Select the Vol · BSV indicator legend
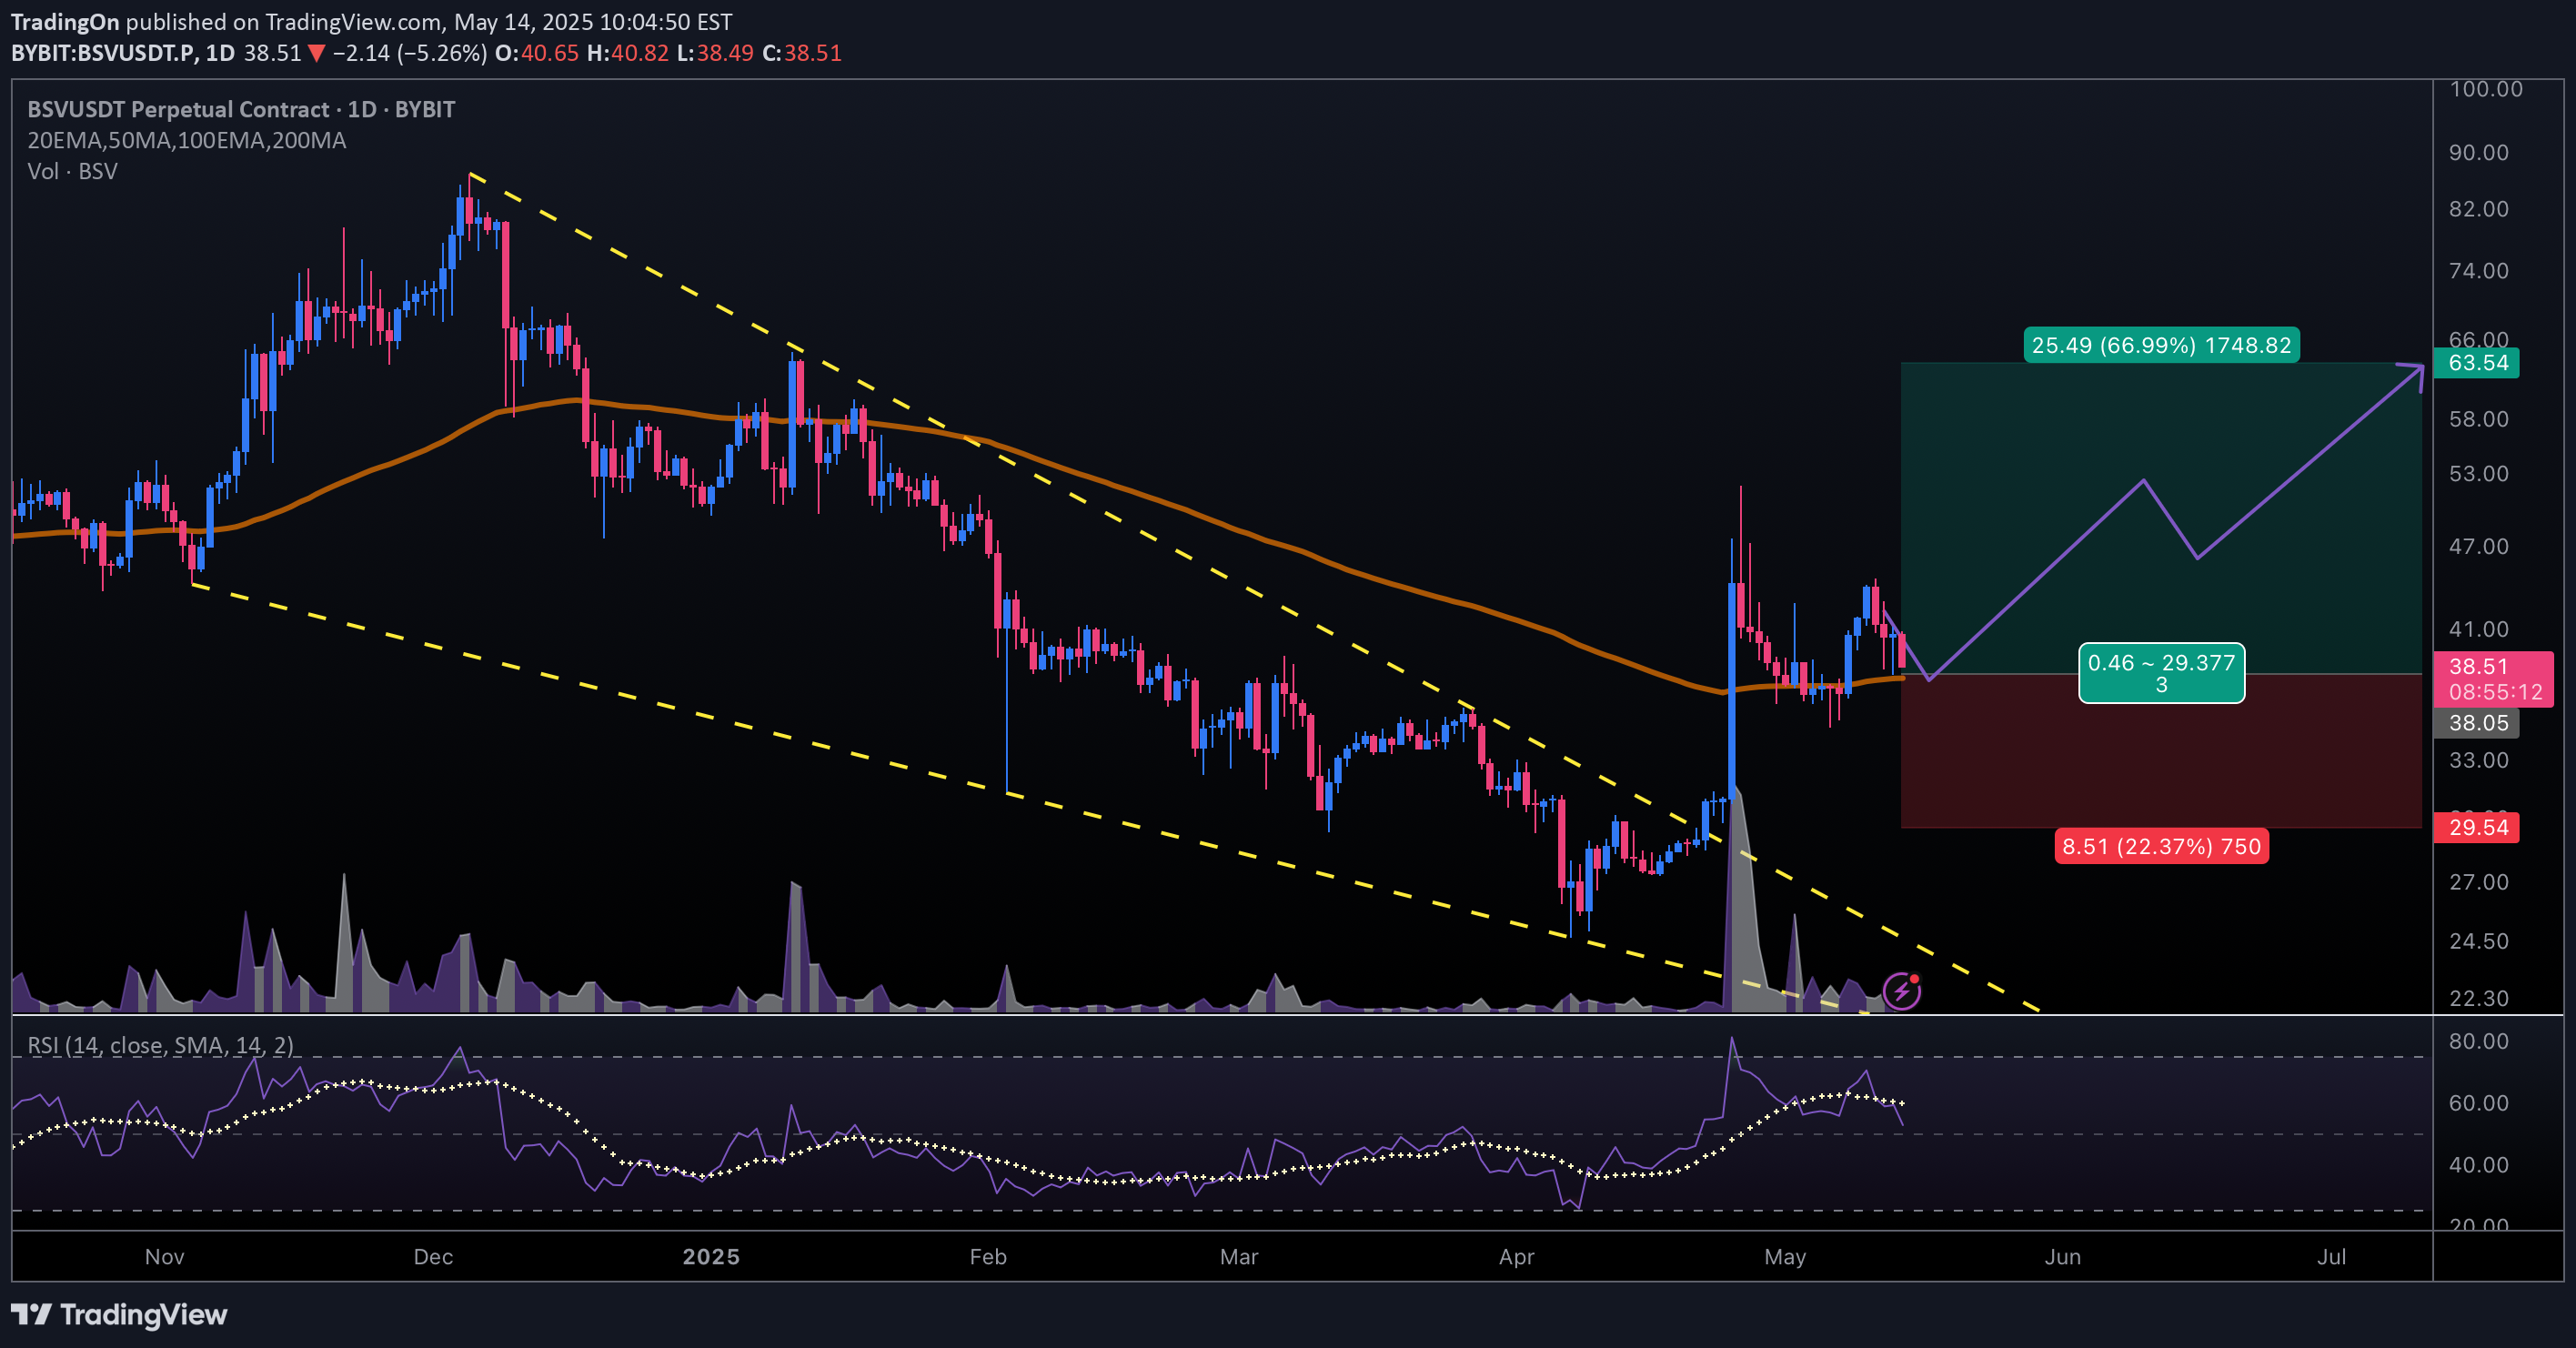 72,171
